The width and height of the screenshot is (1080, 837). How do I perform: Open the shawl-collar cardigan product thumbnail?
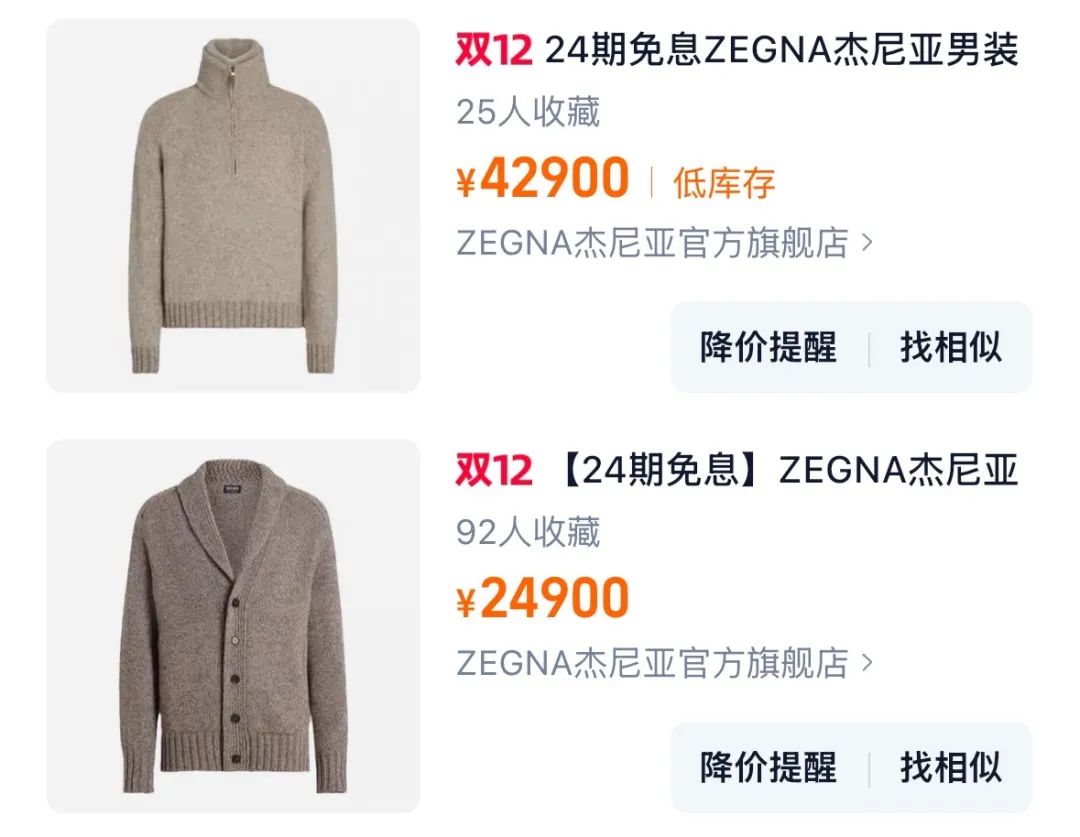point(233,626)
